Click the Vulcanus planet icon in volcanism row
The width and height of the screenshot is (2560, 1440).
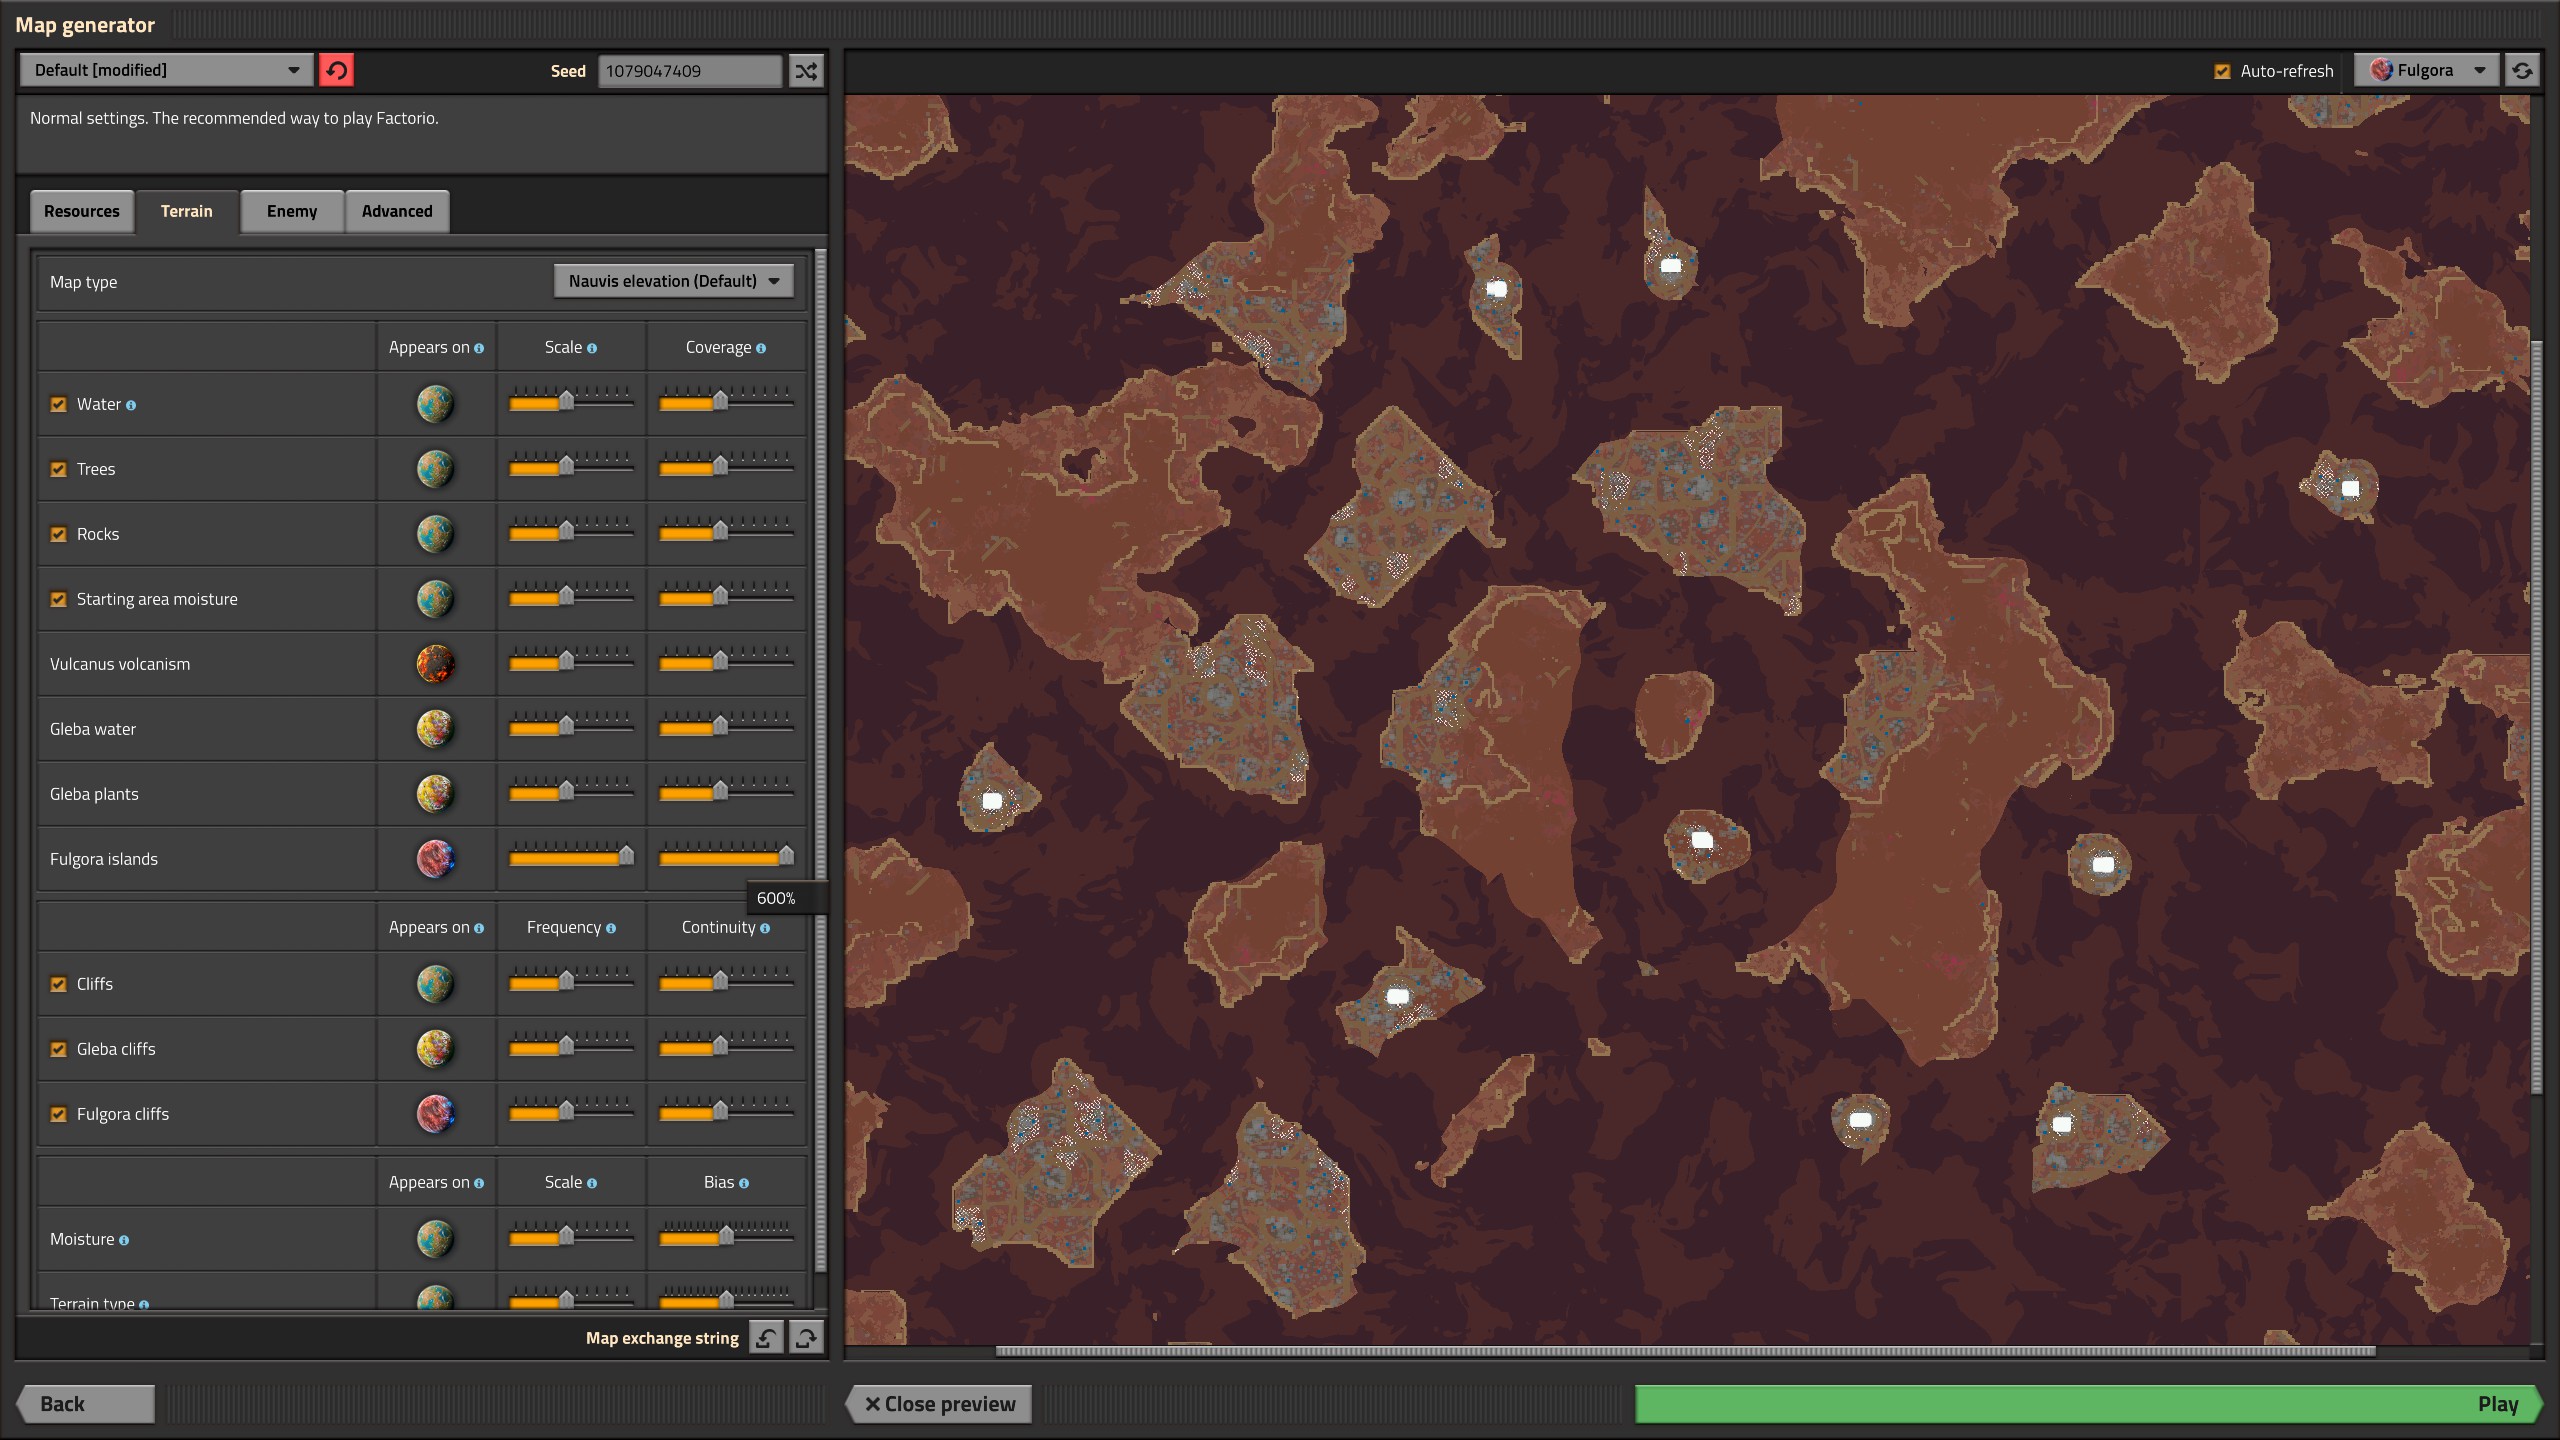(x=435, y=664)
